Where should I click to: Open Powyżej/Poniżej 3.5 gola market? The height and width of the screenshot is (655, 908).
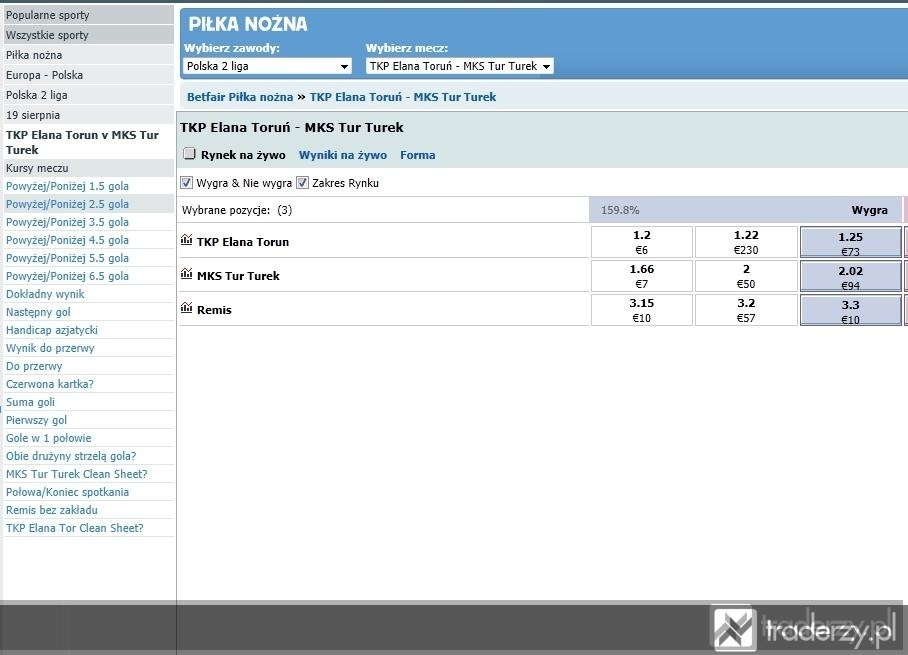coord(67,222)
